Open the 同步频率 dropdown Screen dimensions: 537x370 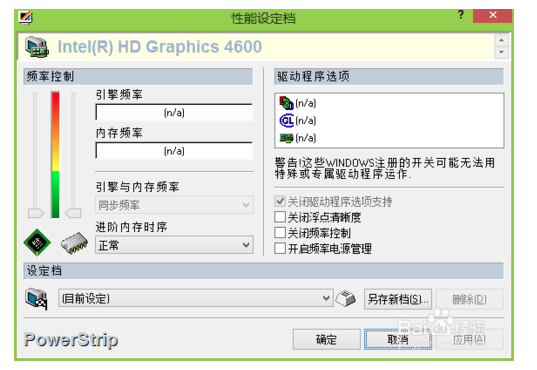coord(174,205)
